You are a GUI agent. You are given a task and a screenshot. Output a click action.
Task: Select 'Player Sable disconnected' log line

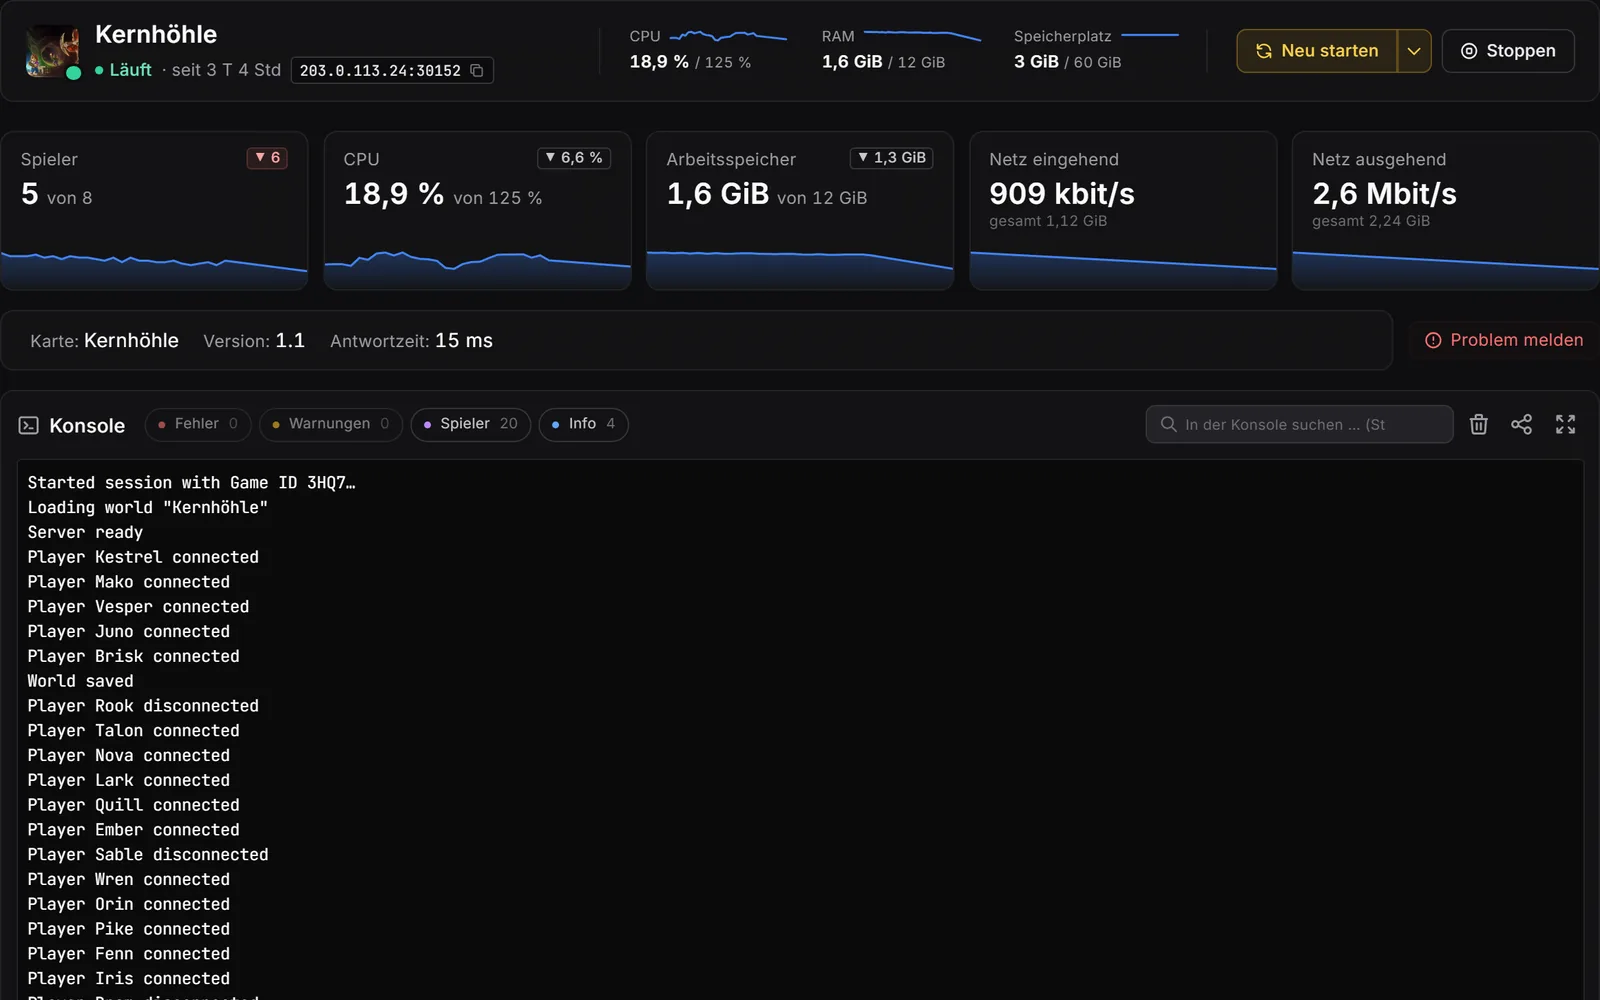(x=148, y=855)
